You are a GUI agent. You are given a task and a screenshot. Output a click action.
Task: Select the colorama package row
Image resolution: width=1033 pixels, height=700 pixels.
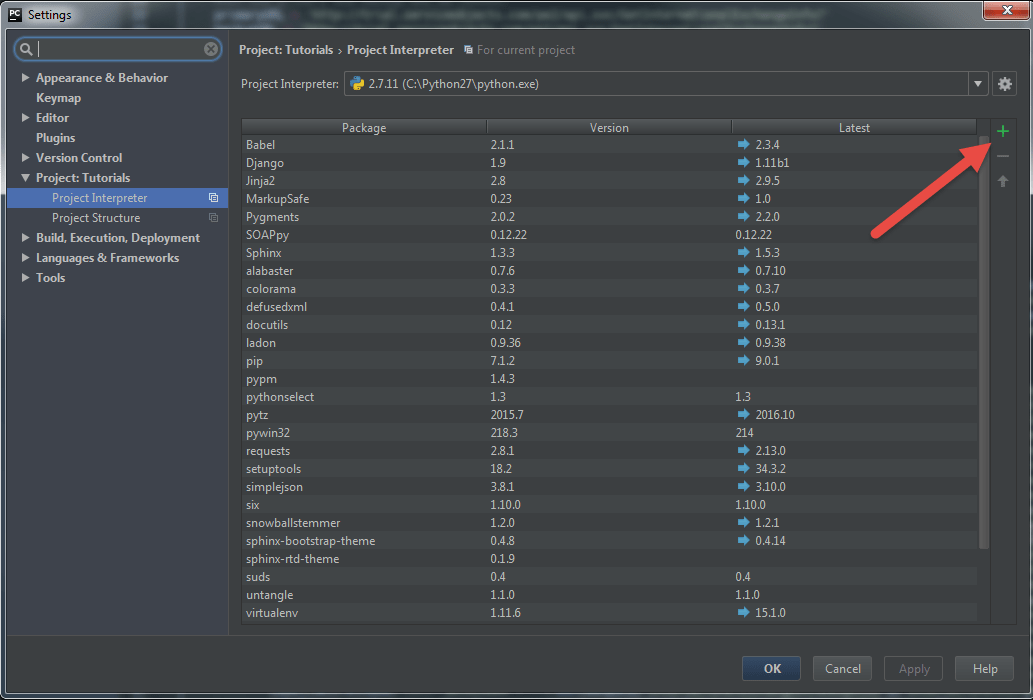(609, 288)
